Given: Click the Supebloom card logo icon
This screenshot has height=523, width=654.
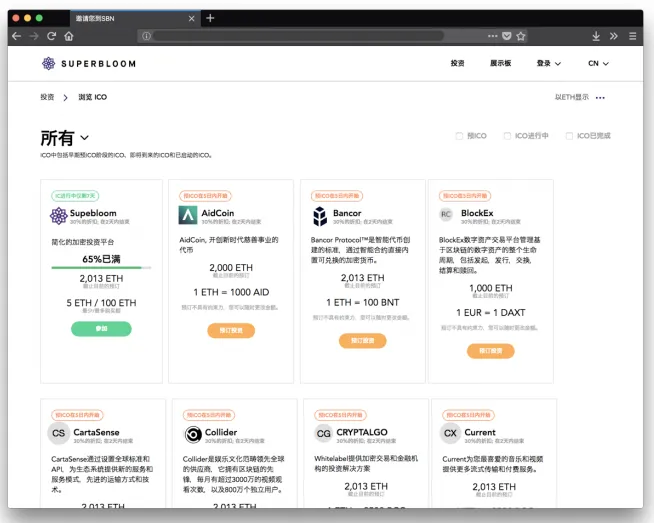Looking at the screenshot, I should coord(58,216).
